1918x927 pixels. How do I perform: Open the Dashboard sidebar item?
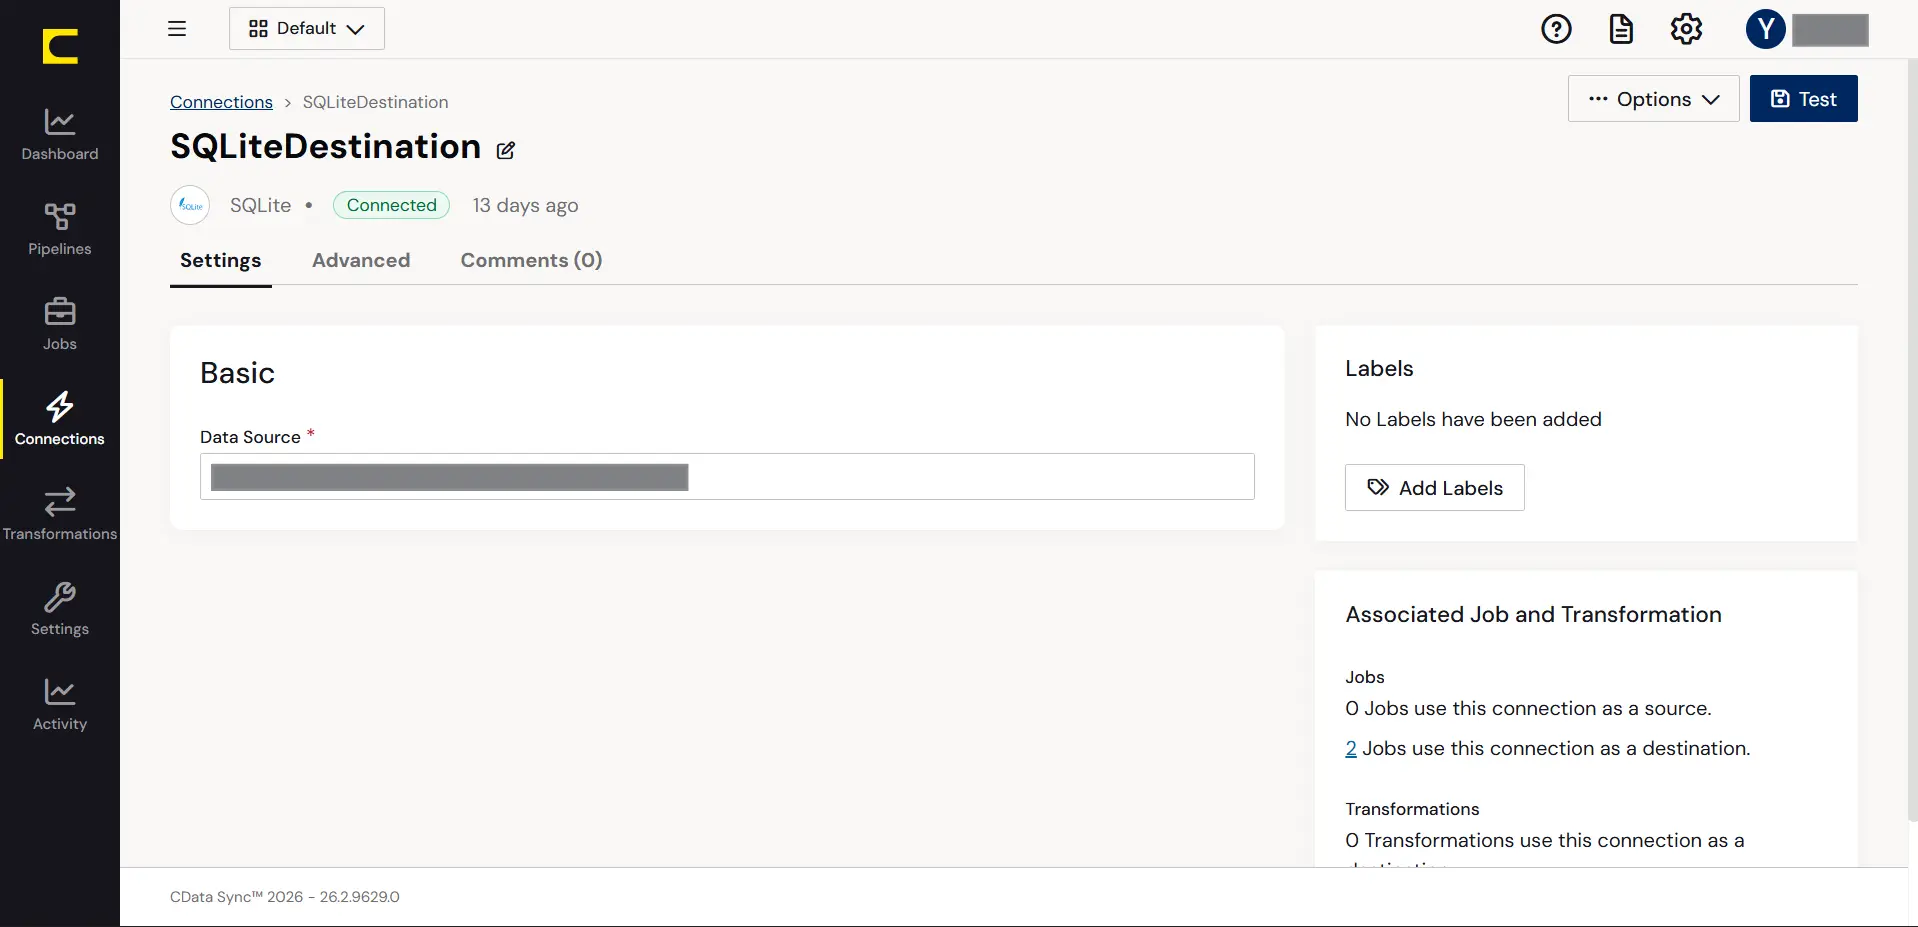[60, 135]
